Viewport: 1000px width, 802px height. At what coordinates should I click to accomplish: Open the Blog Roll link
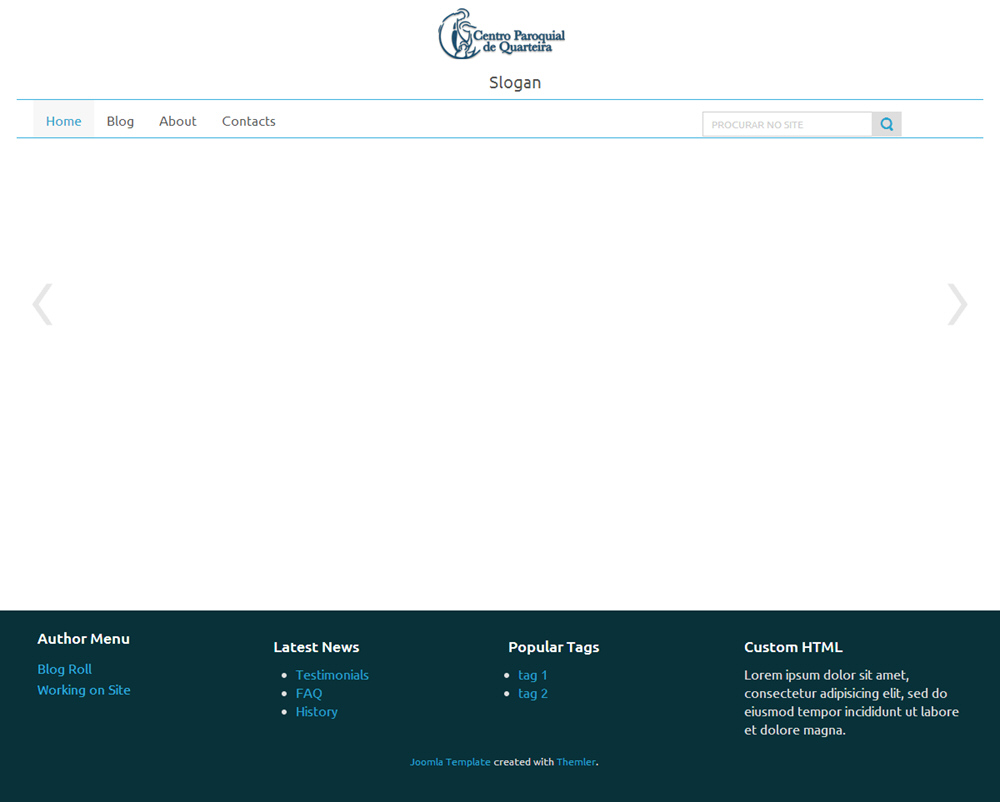[64, 669]
